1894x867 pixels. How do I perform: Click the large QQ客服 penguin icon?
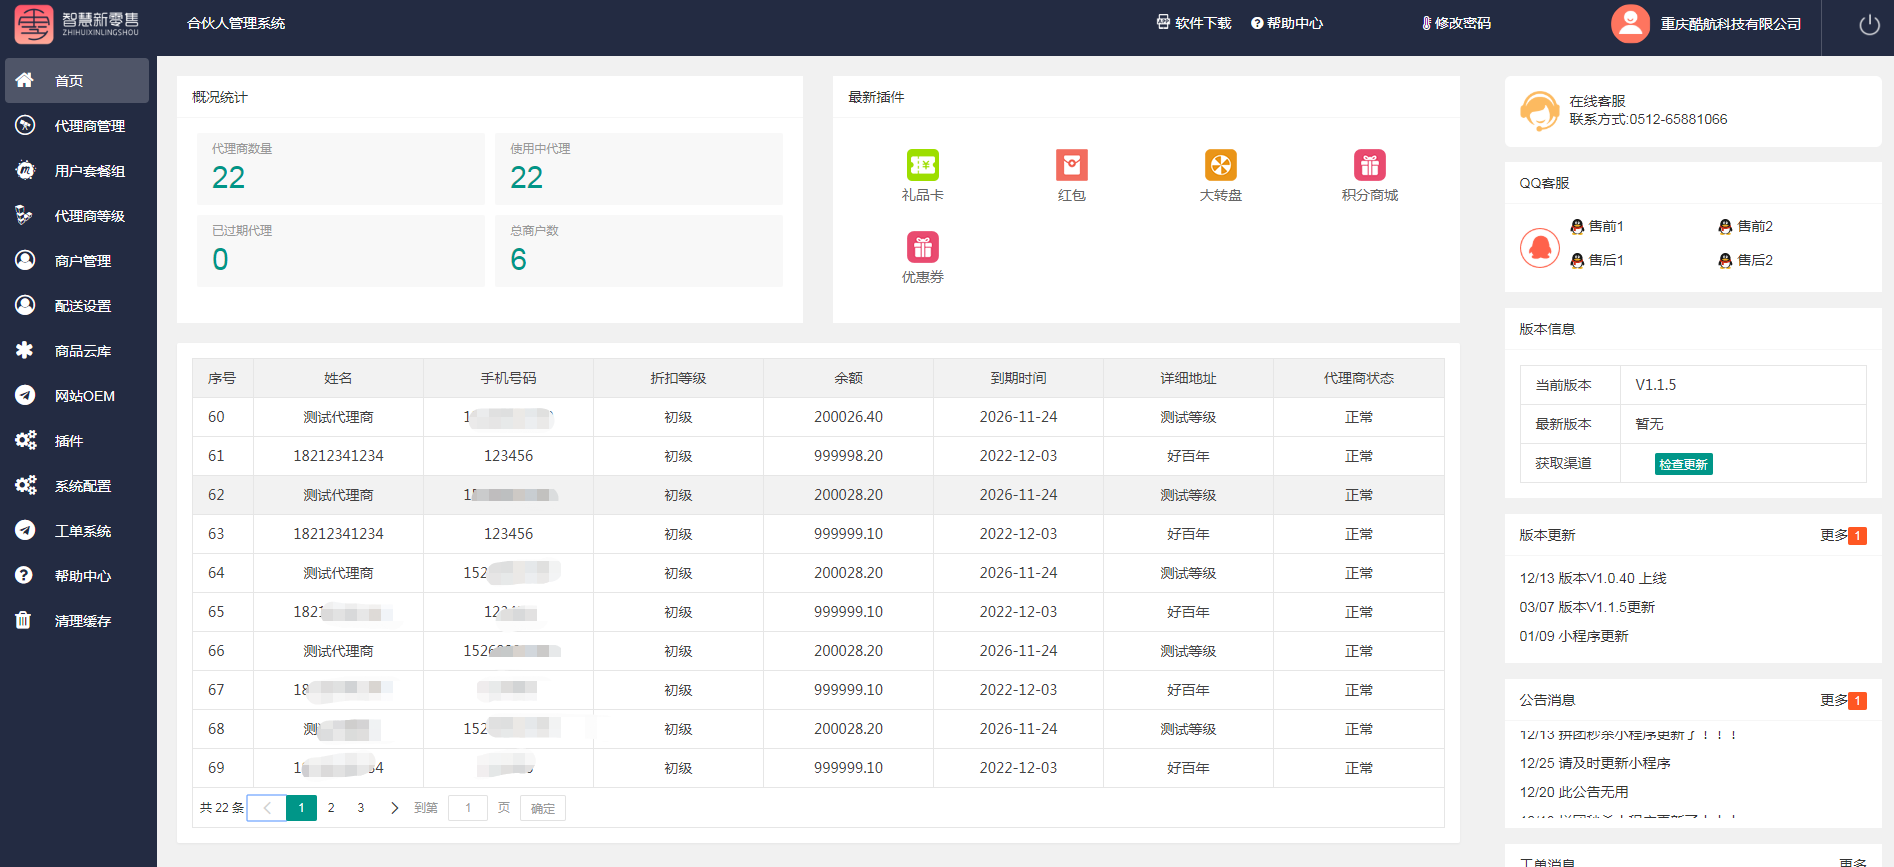(x=1540, y=247)
